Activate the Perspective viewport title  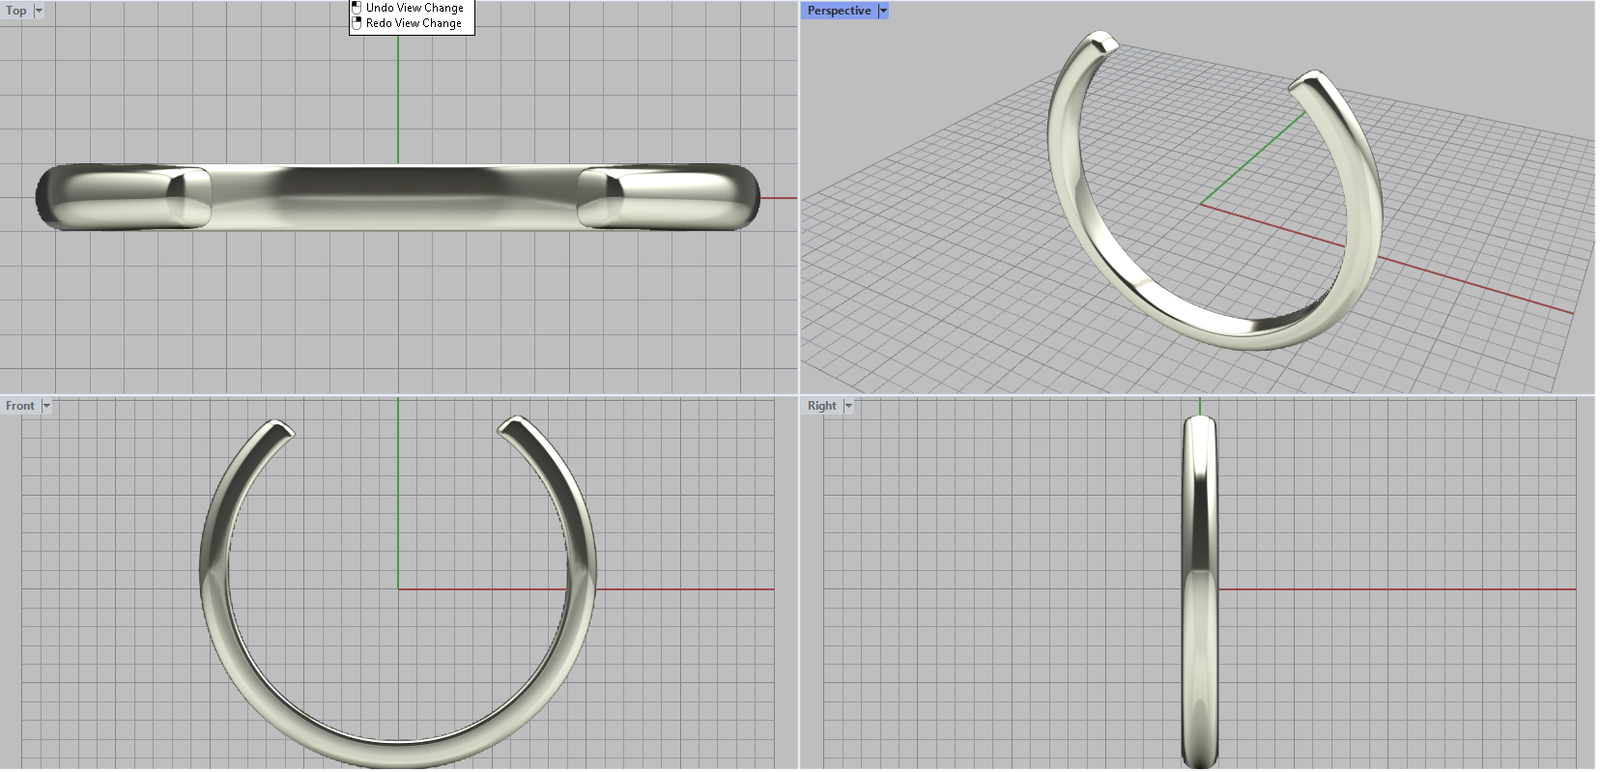coord(838,11)
